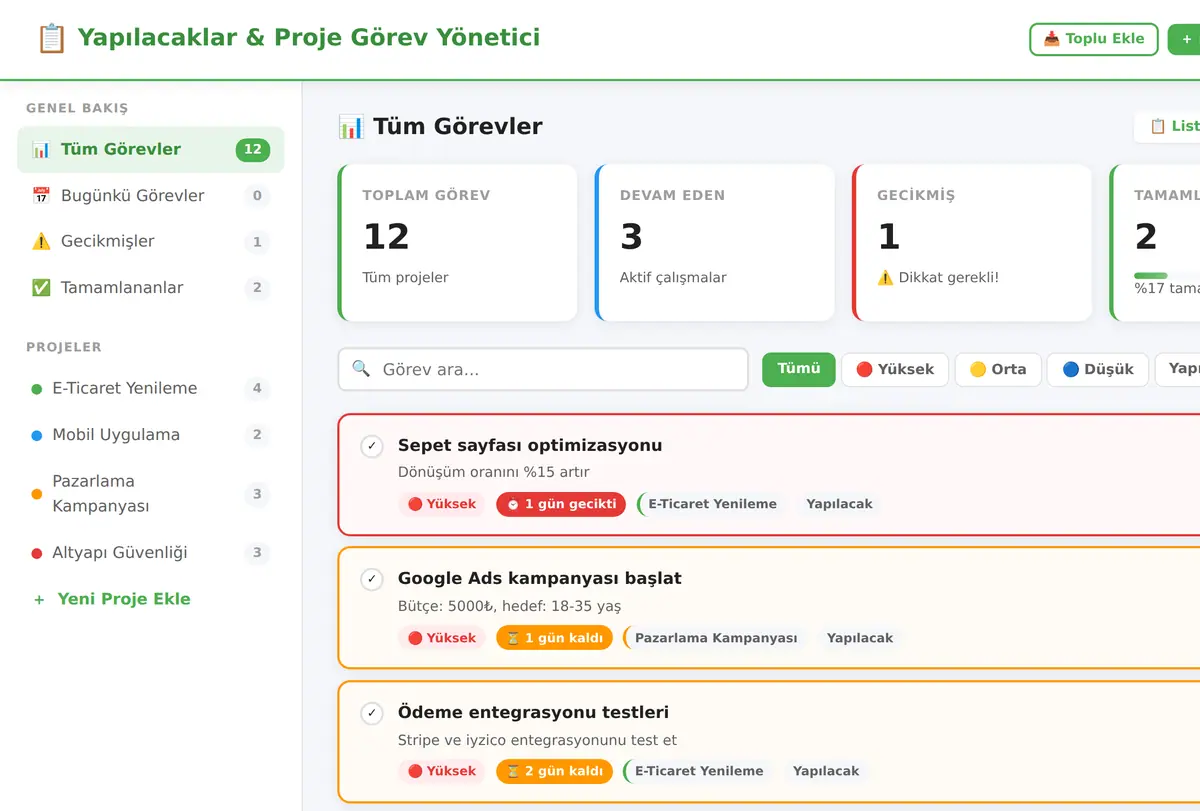The width and height of the screenshot is (1200, 811).
Task: Select the Tümü filter chip
Action: coord(799,369)
